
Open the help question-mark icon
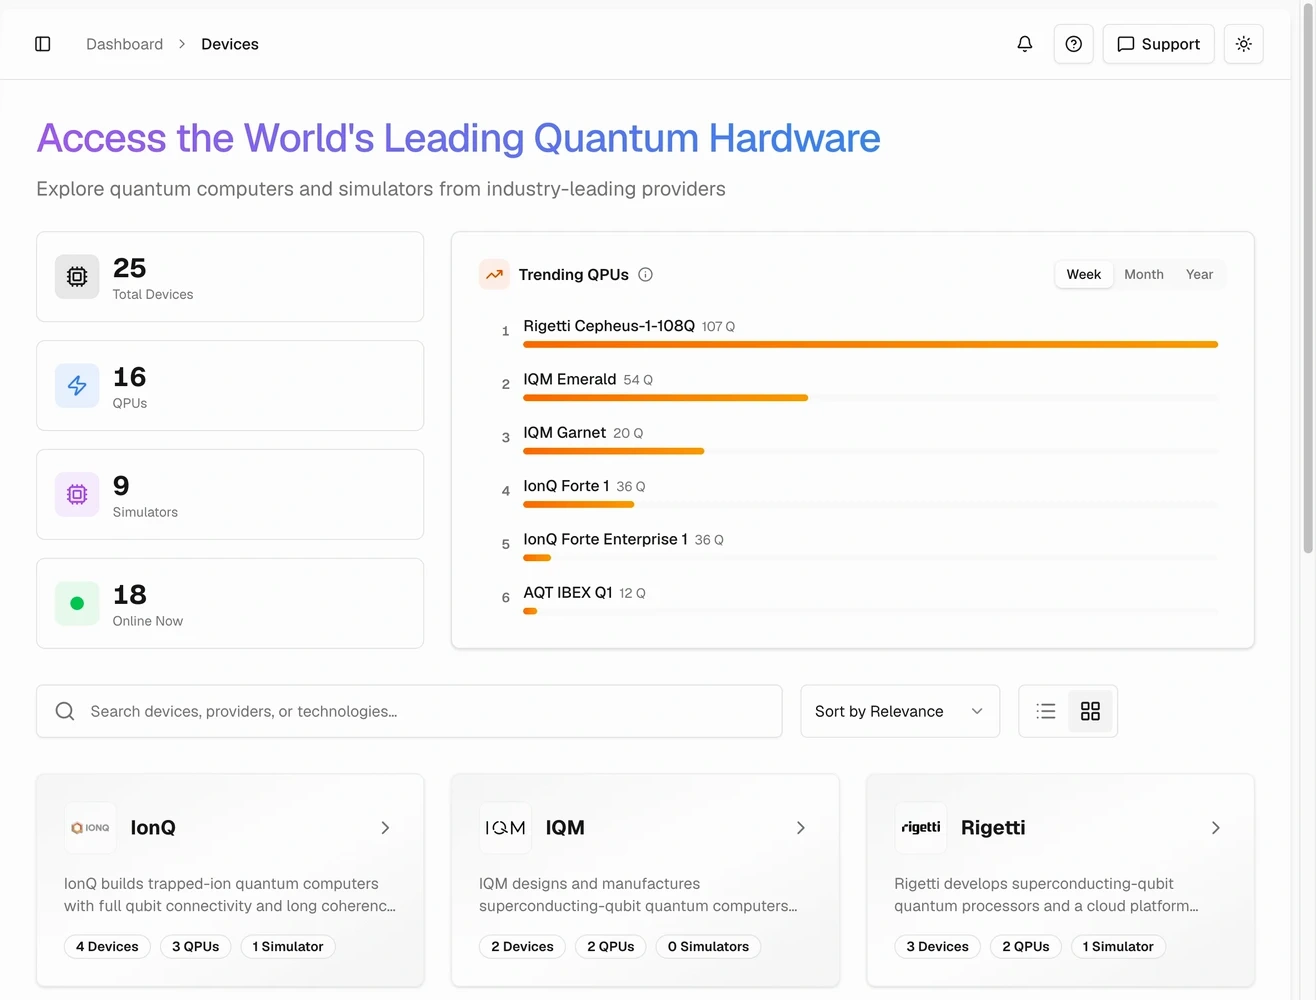click(x=1073, y=44)
